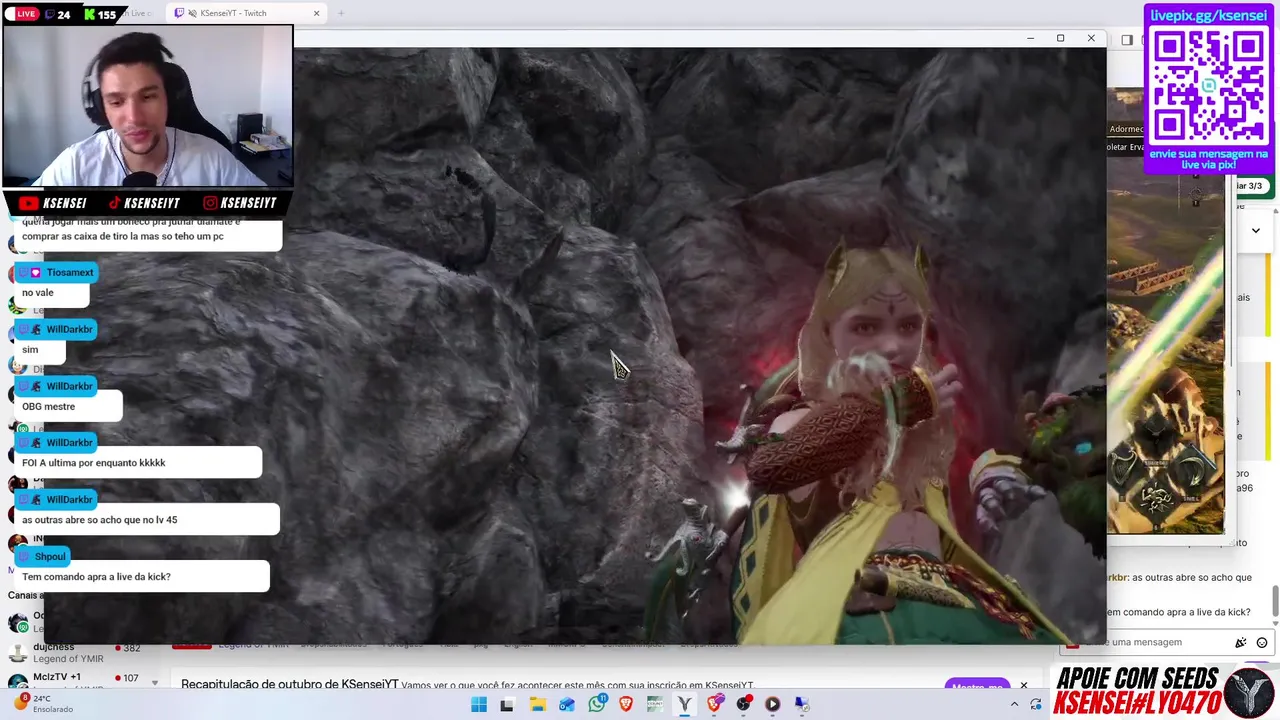Open the media player taskbar icon
Screen dimensions: 1280x720
[x=772, y=705]
